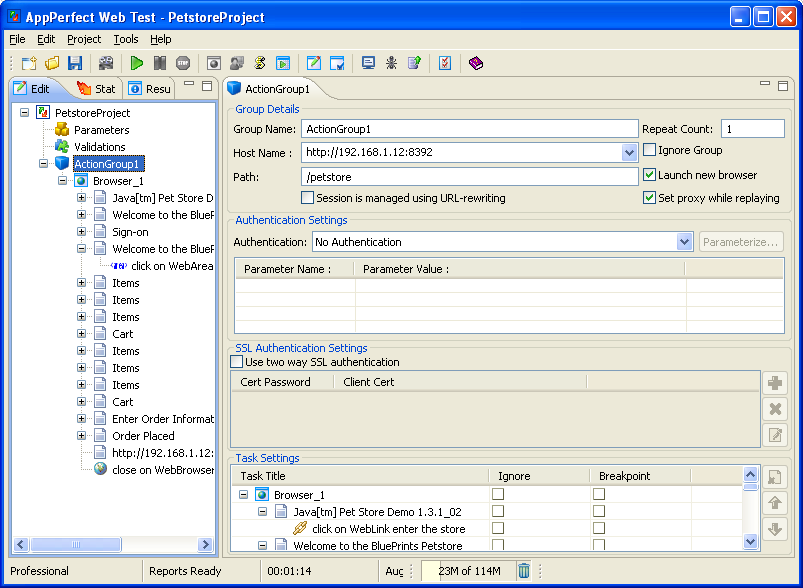Click the New Project toolbar icon
The height and width of the screenshot is (588, 803).
[x=29, y=63]
